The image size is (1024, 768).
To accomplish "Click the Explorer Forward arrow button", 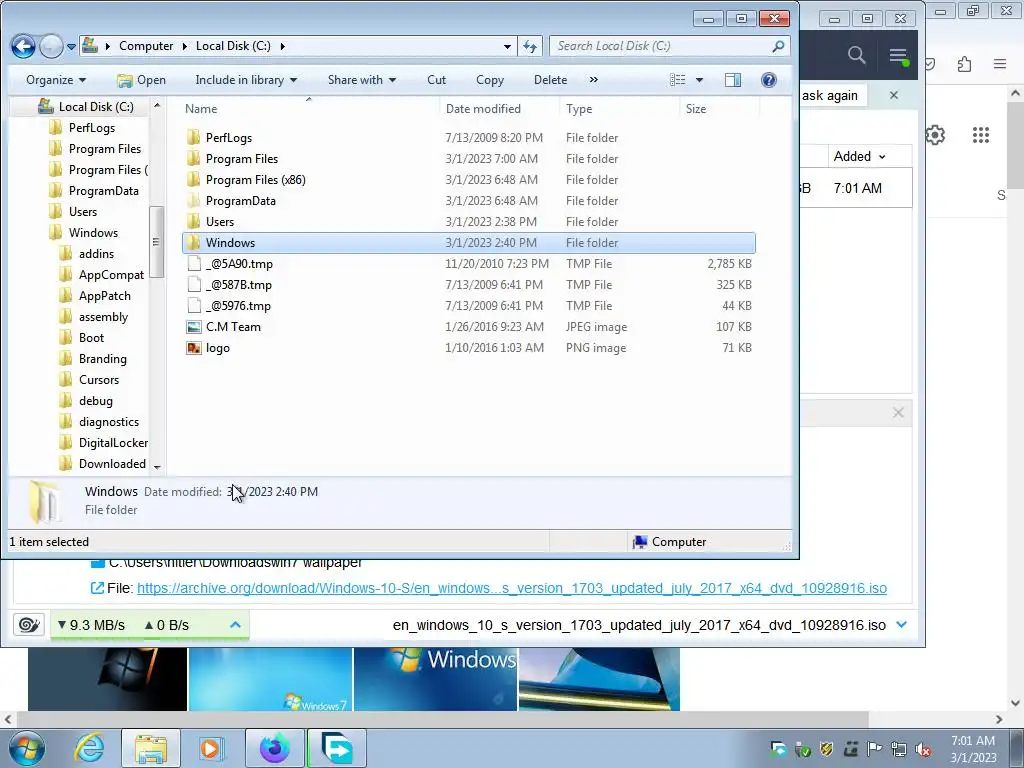I will click(x=51, y=46).
